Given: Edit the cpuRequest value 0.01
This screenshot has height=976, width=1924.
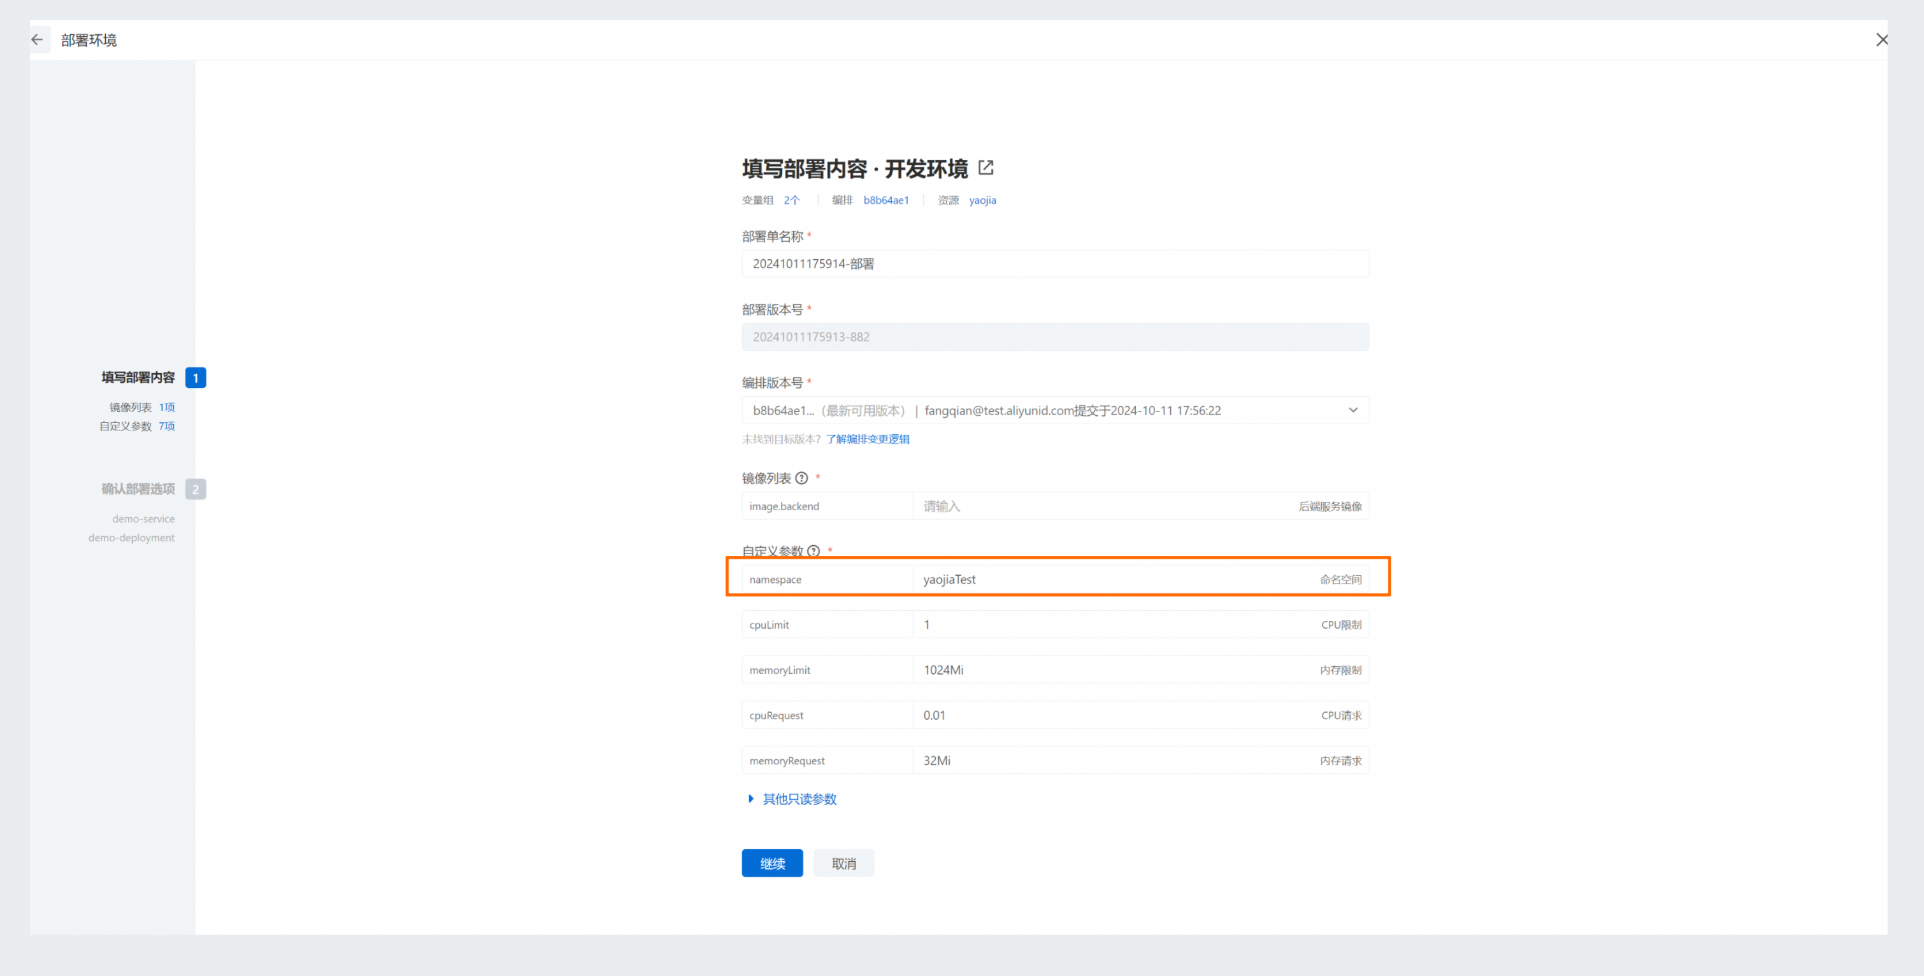Looking at the screenshot, I should click(1110, 715).
